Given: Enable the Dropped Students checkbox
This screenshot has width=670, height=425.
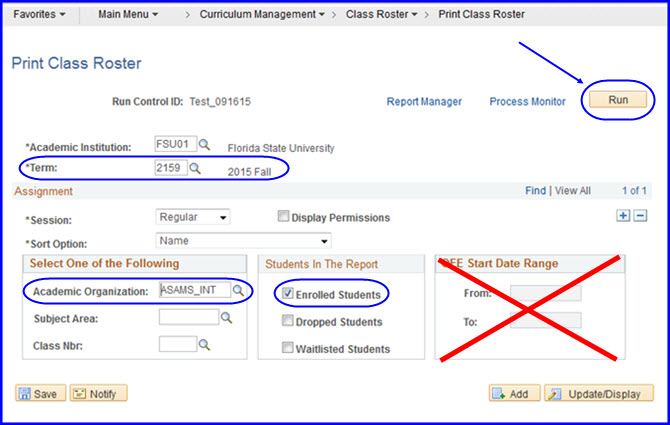Looking at the screenshot, I should coord(287,322).
